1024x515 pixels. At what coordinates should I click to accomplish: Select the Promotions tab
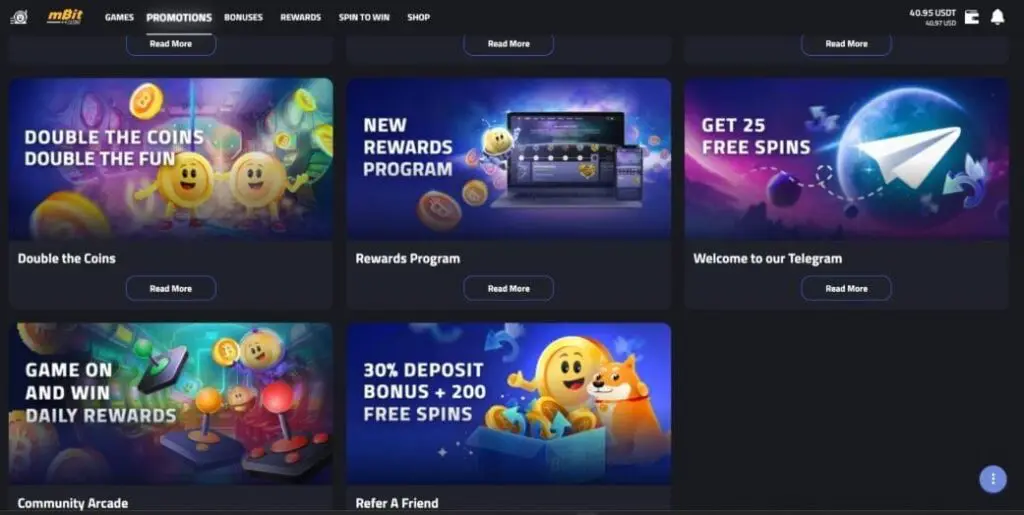179,18
